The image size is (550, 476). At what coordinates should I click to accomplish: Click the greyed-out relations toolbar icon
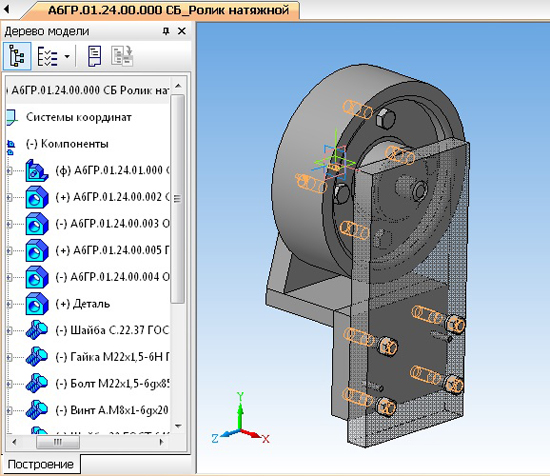coord(122,56)
